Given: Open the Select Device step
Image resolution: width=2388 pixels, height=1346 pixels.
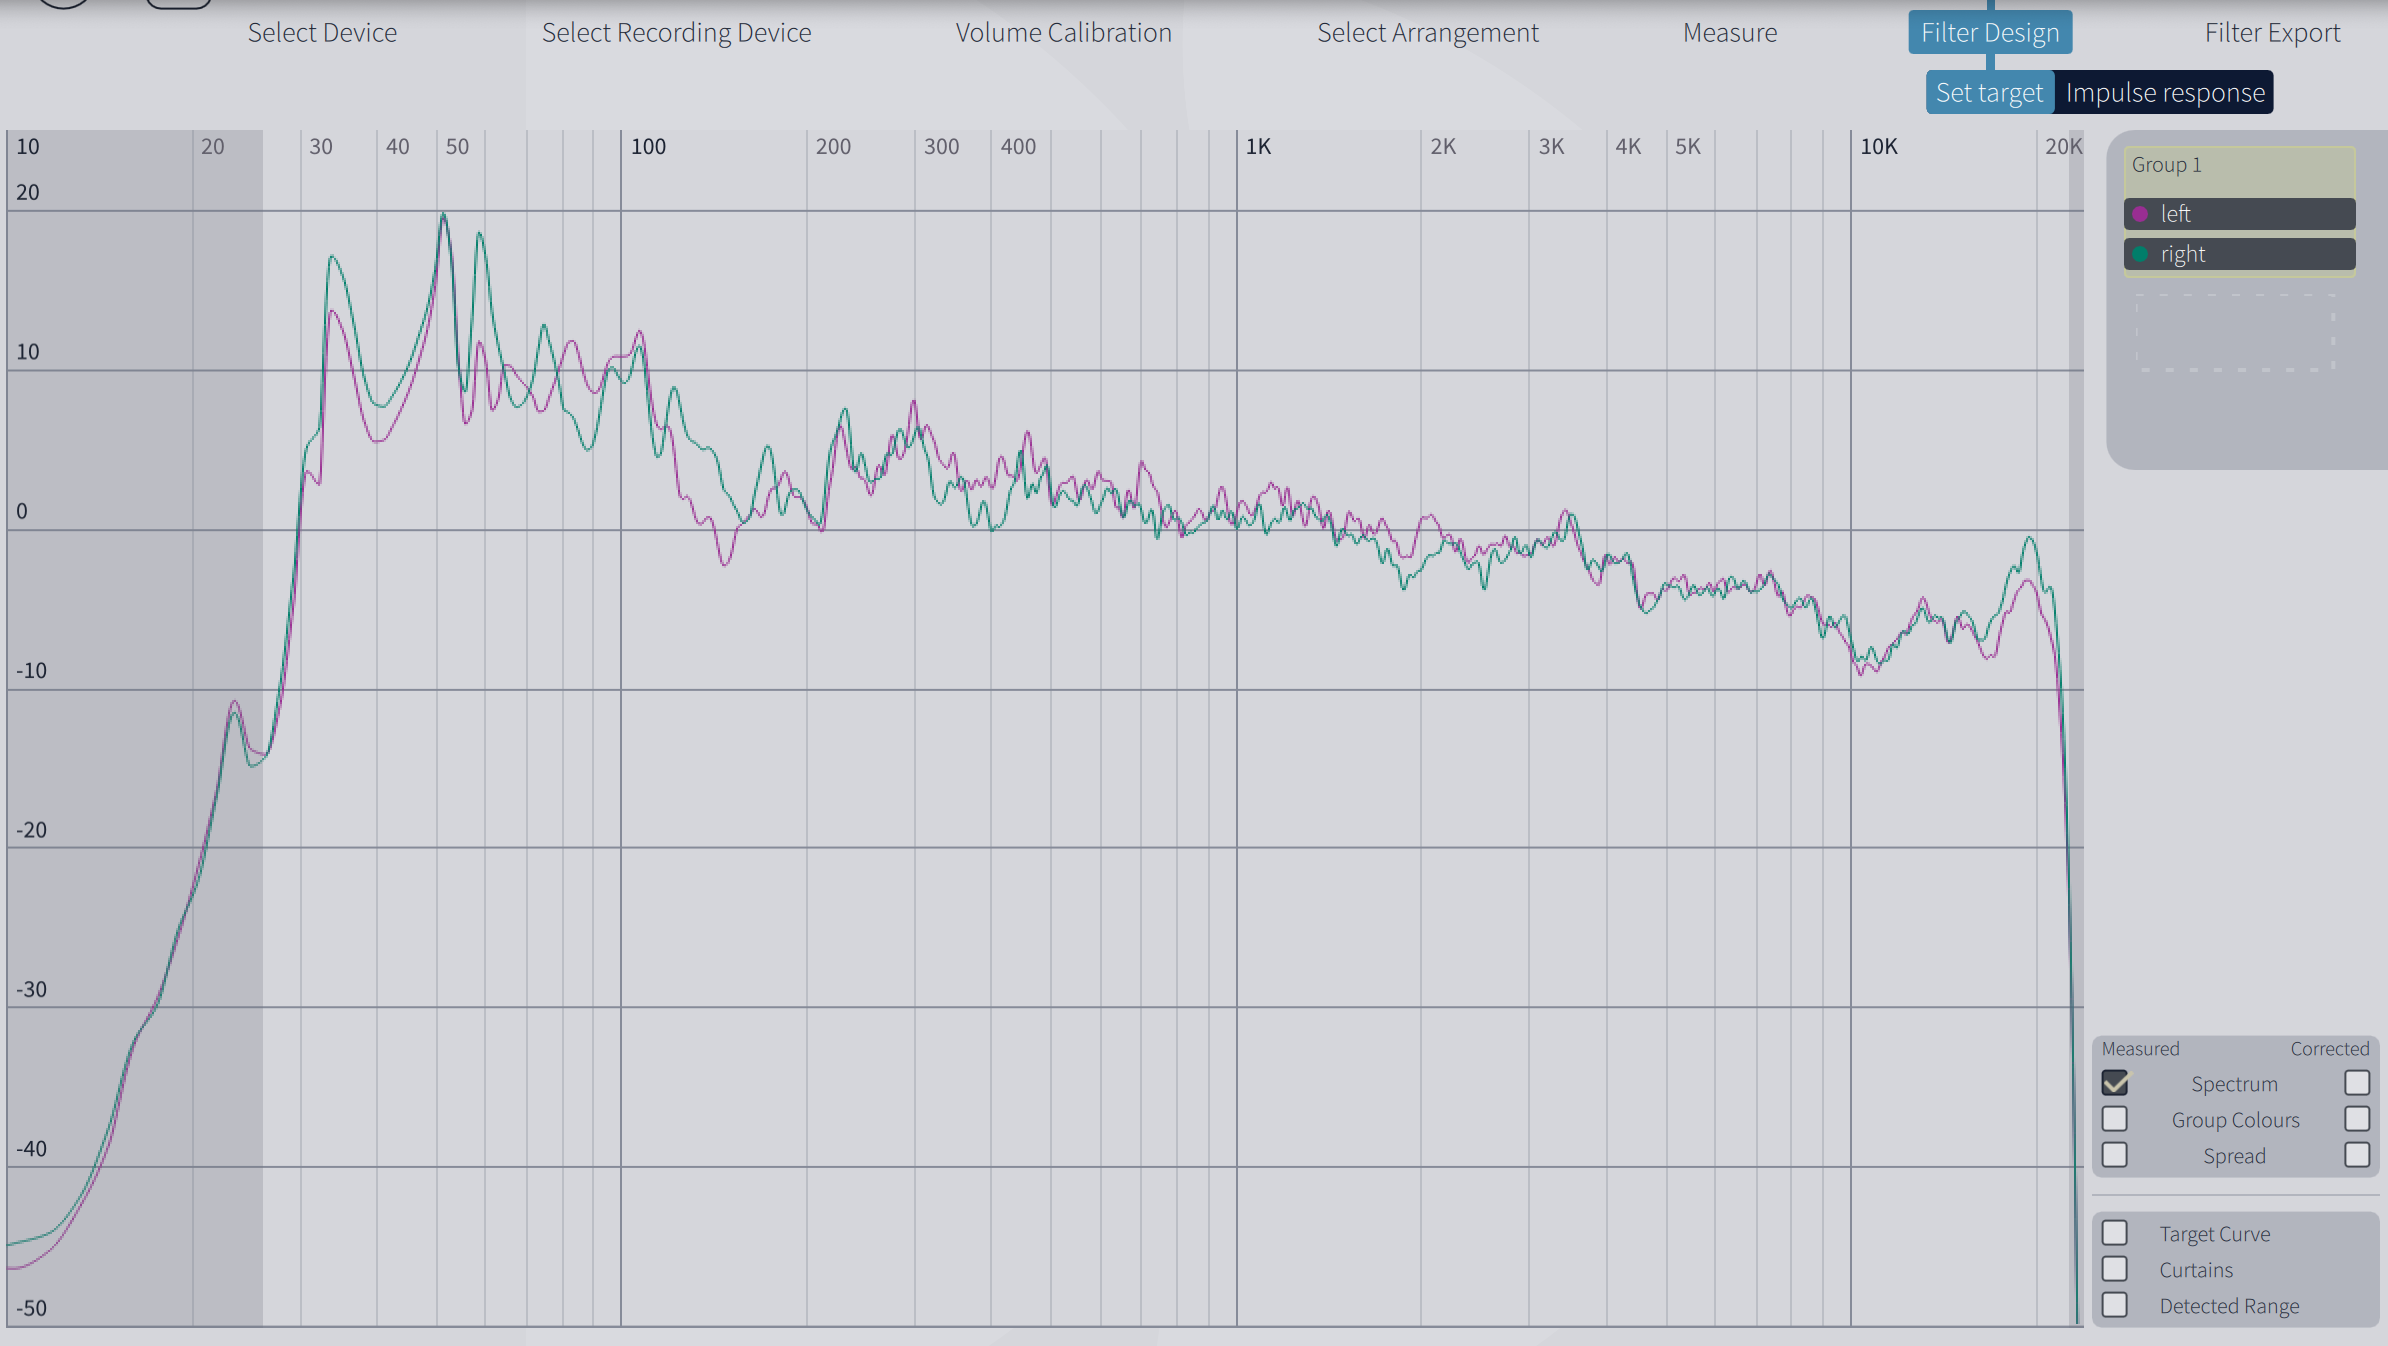Looking at the screenshot, I should tap(322, 33).
